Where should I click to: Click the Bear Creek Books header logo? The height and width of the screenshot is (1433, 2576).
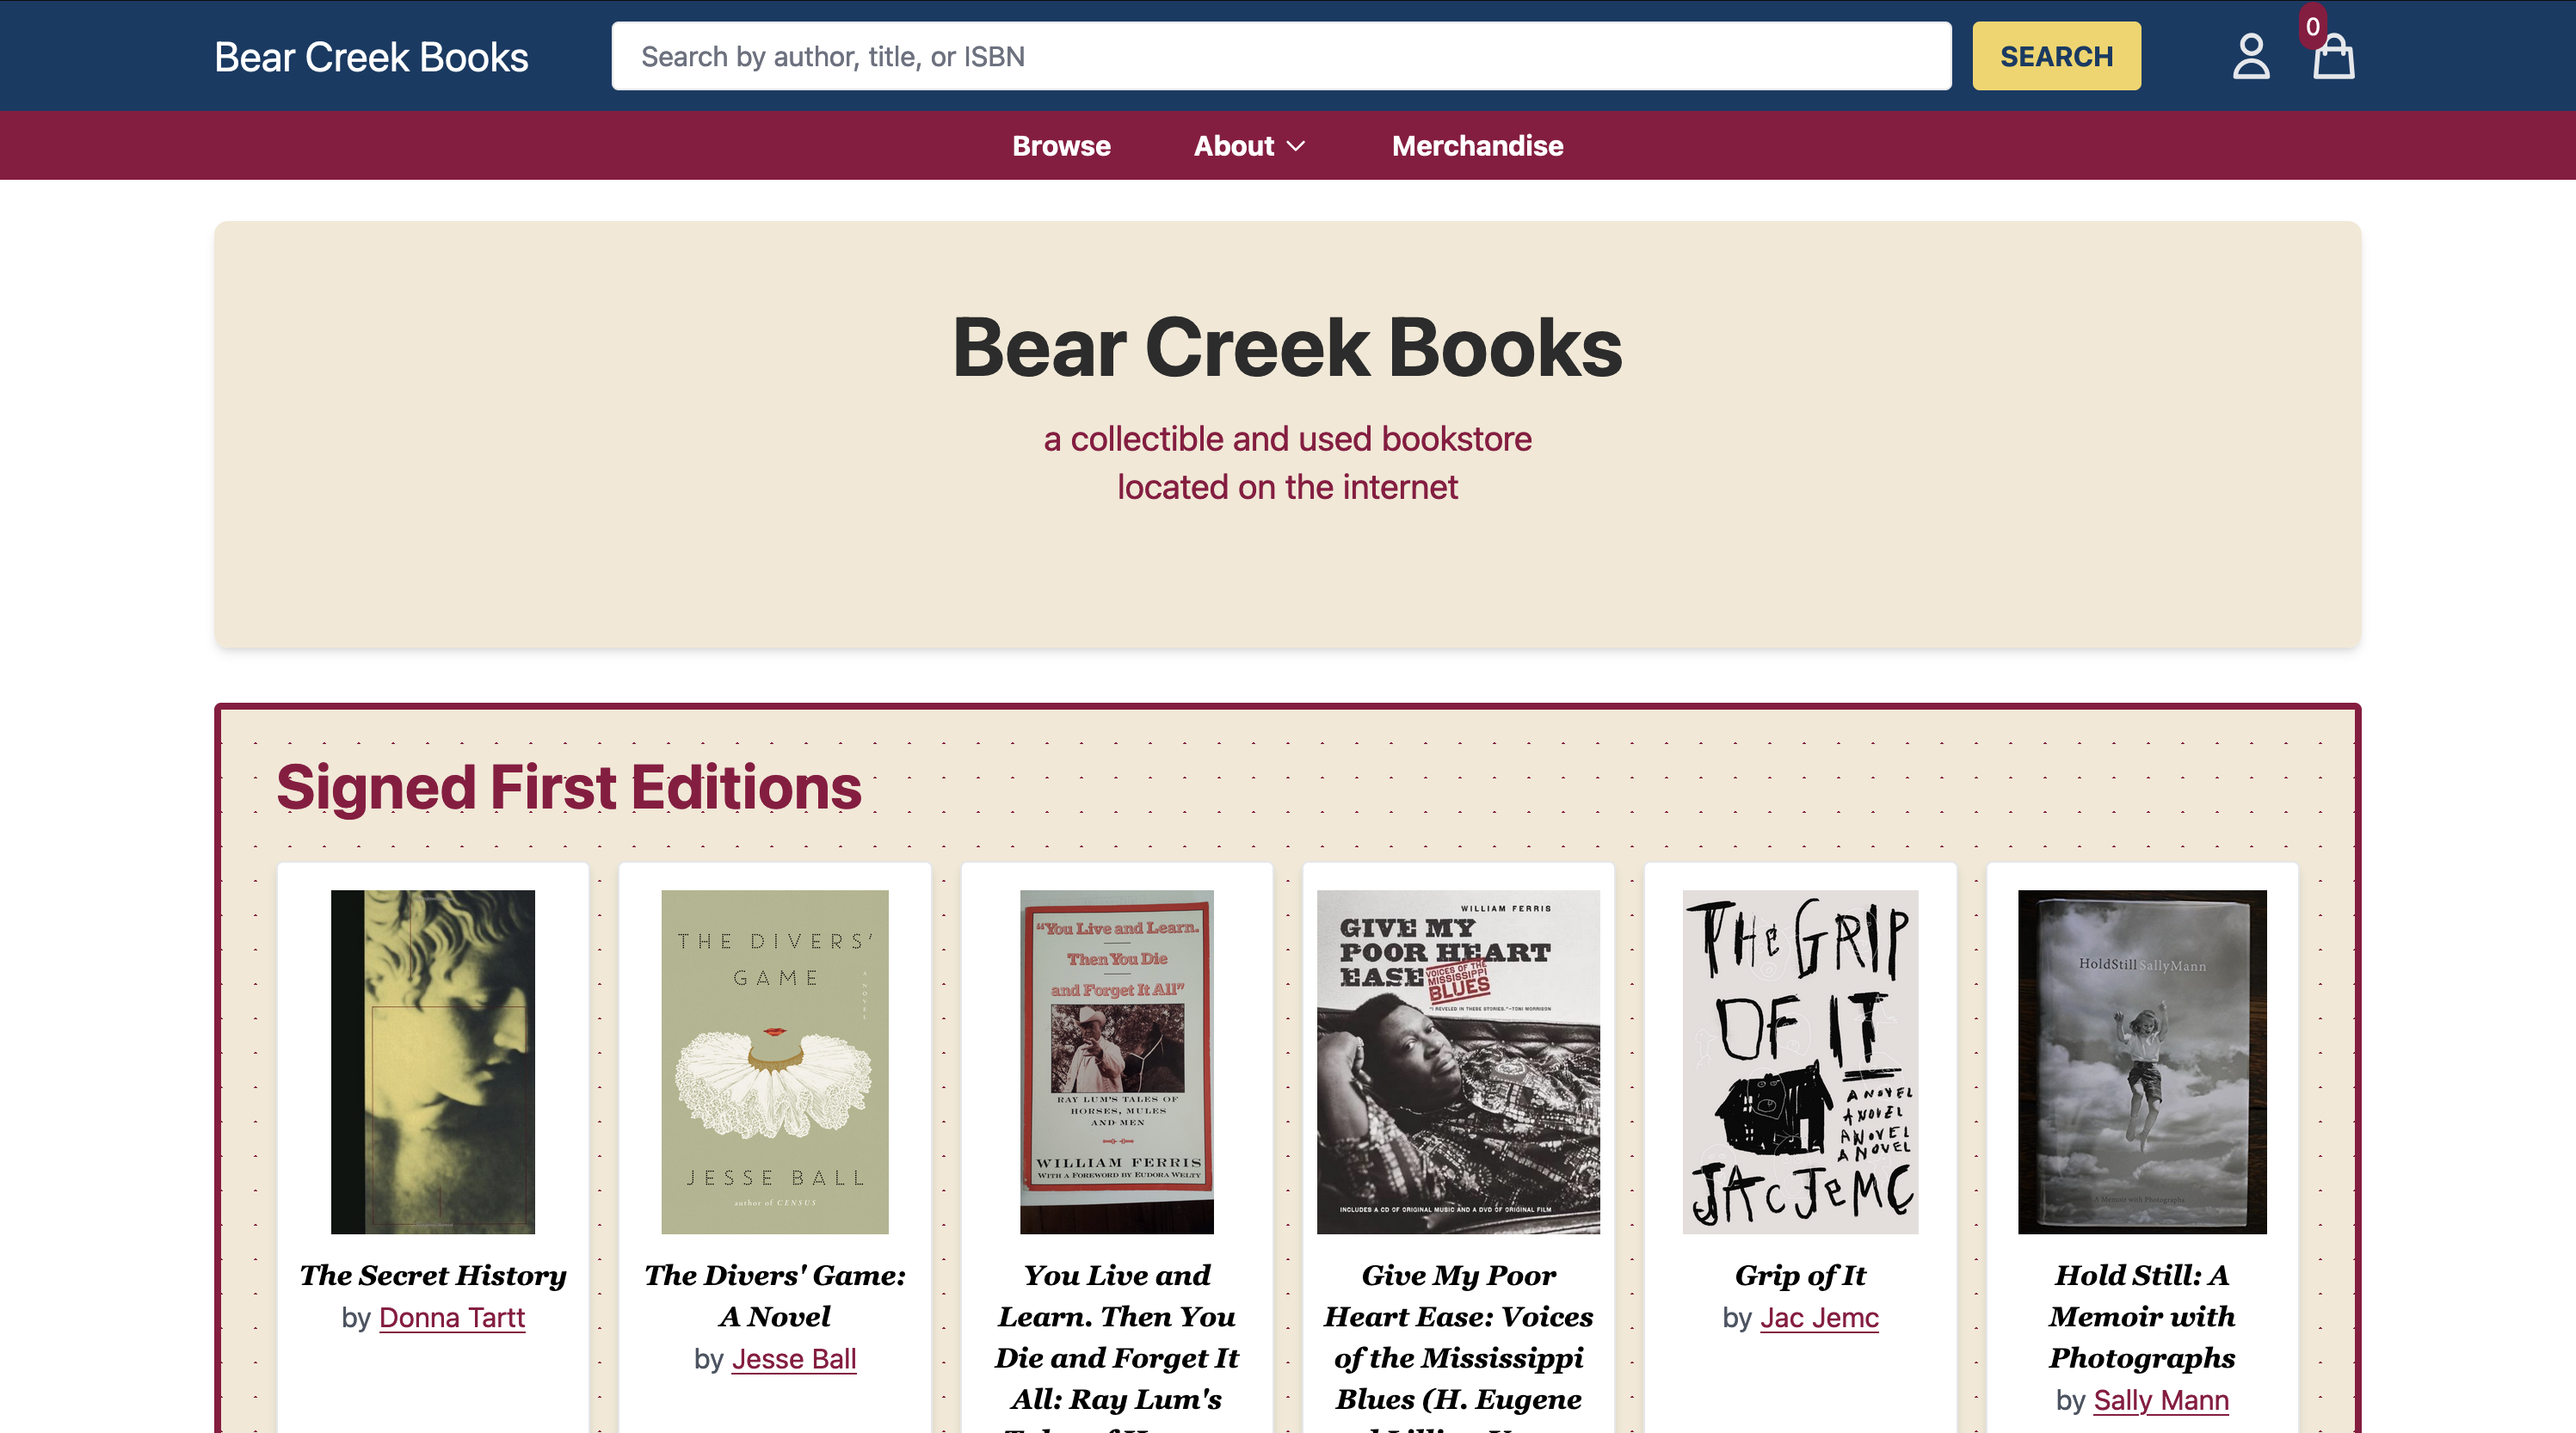pyautogui.click(x=371, y=57)
